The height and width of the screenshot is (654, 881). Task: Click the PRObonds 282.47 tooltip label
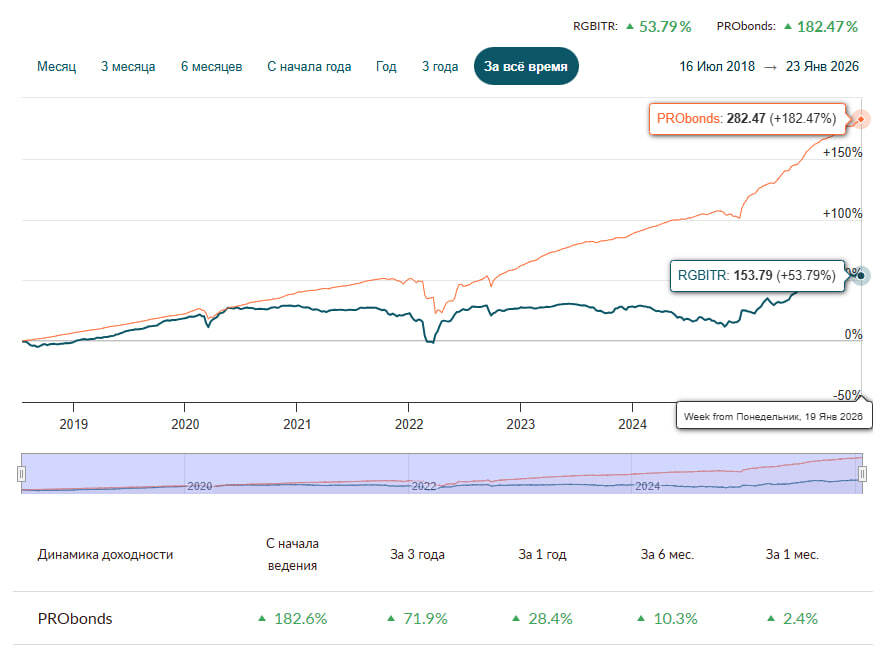click(746, 119)
